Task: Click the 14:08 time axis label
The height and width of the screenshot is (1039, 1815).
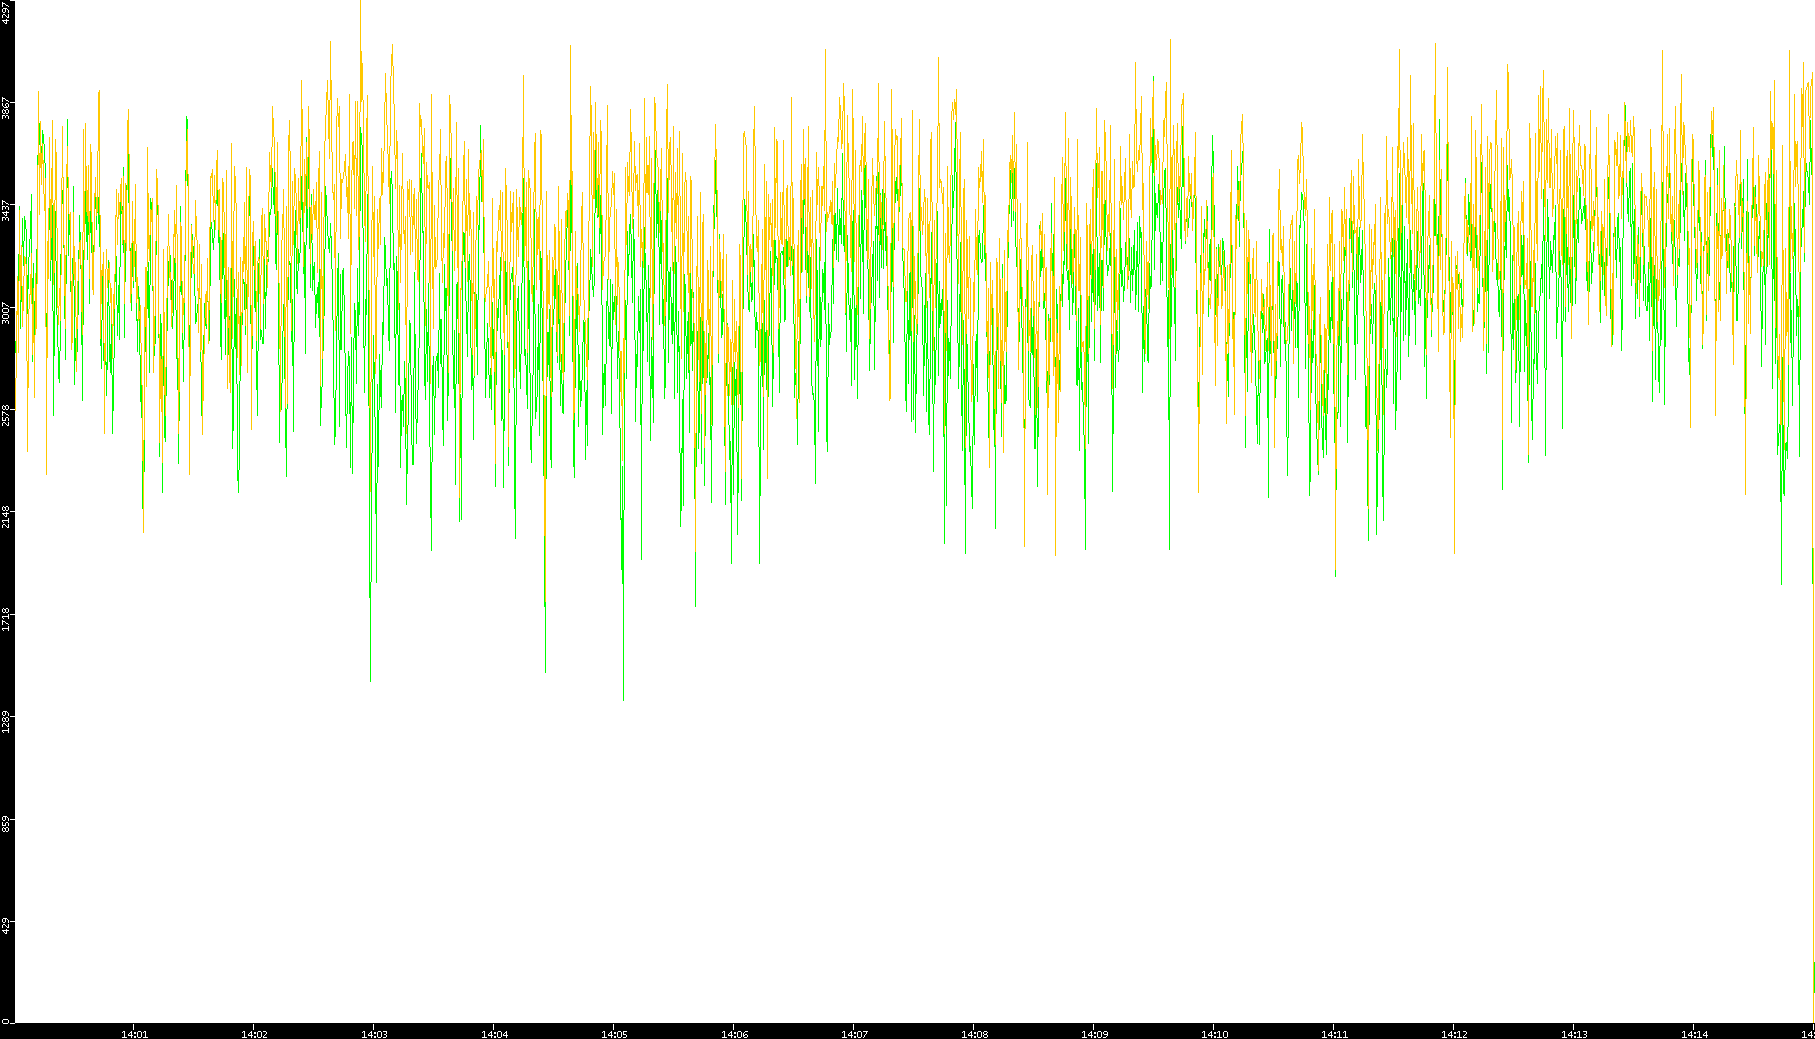Action: pyautogui.click(x=974, y=1034)
